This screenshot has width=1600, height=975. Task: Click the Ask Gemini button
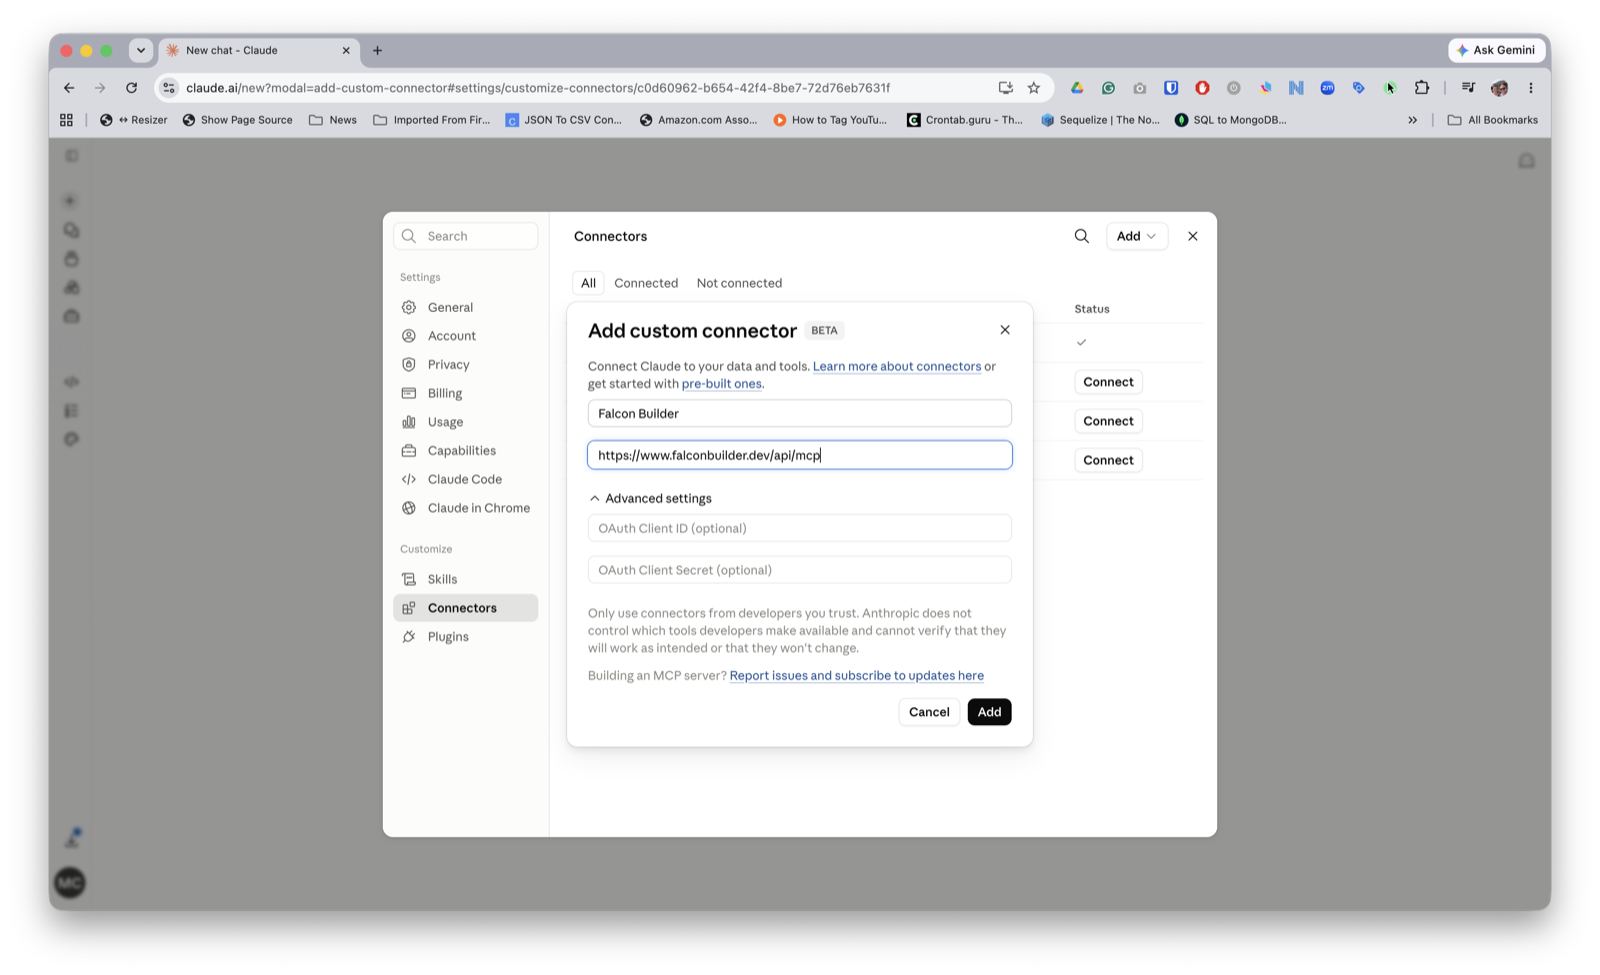click(1496, 50)
